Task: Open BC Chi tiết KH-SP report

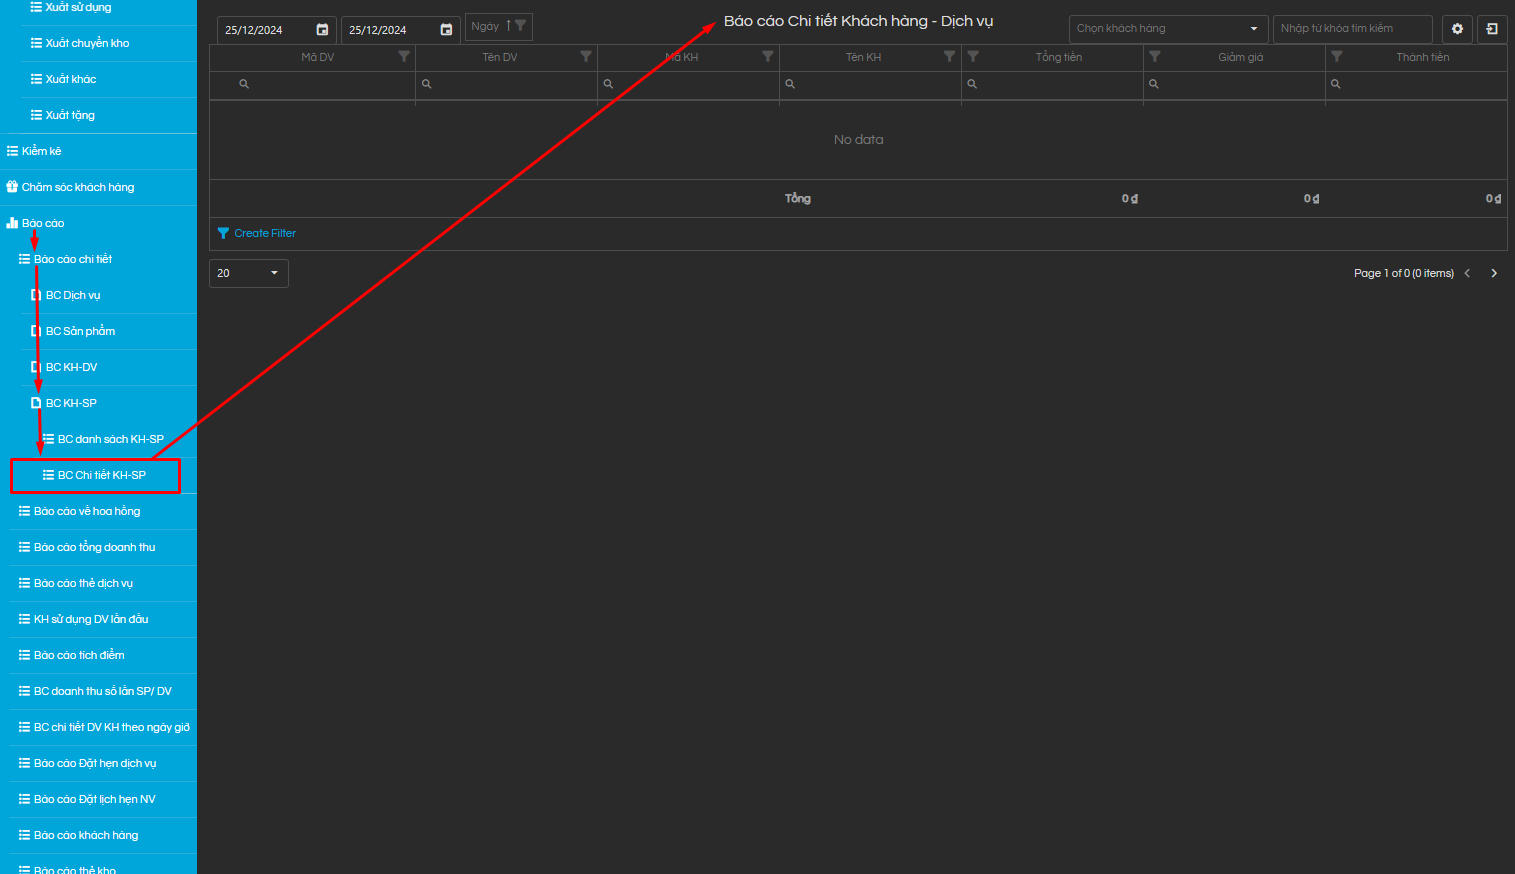Action: click(101, 475)
